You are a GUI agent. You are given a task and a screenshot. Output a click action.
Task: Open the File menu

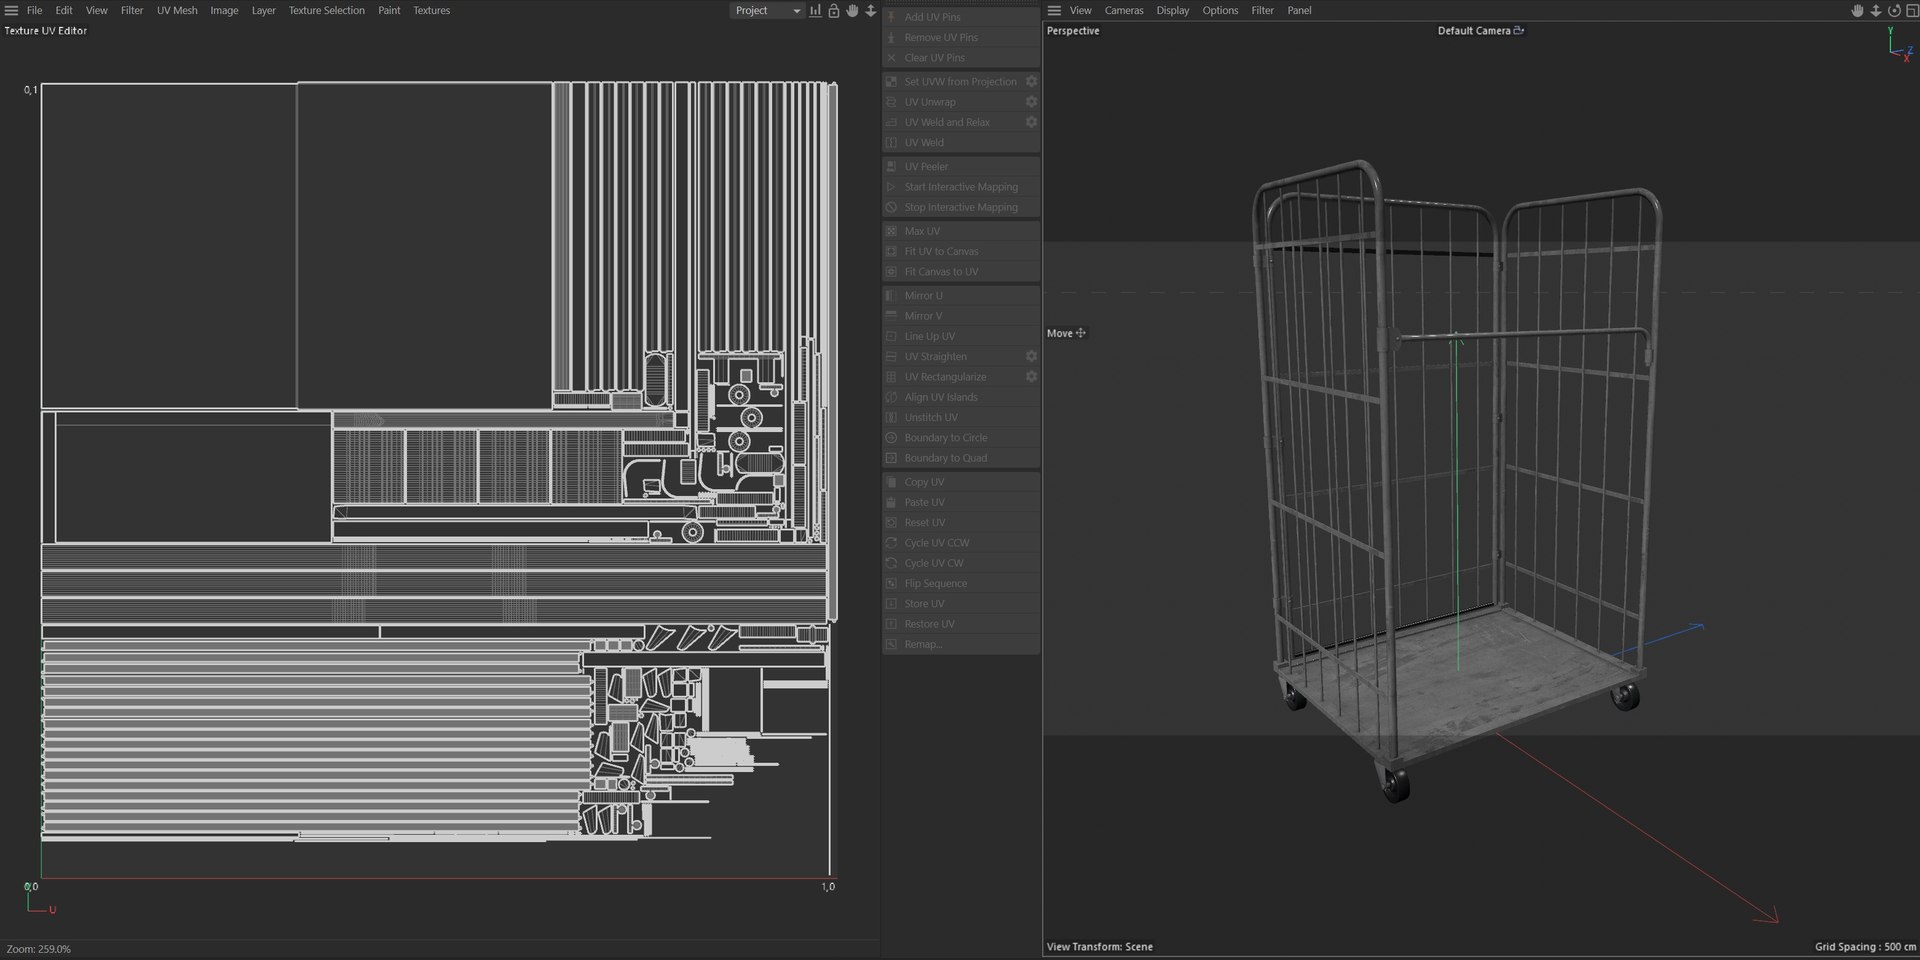tap(34, 10)
